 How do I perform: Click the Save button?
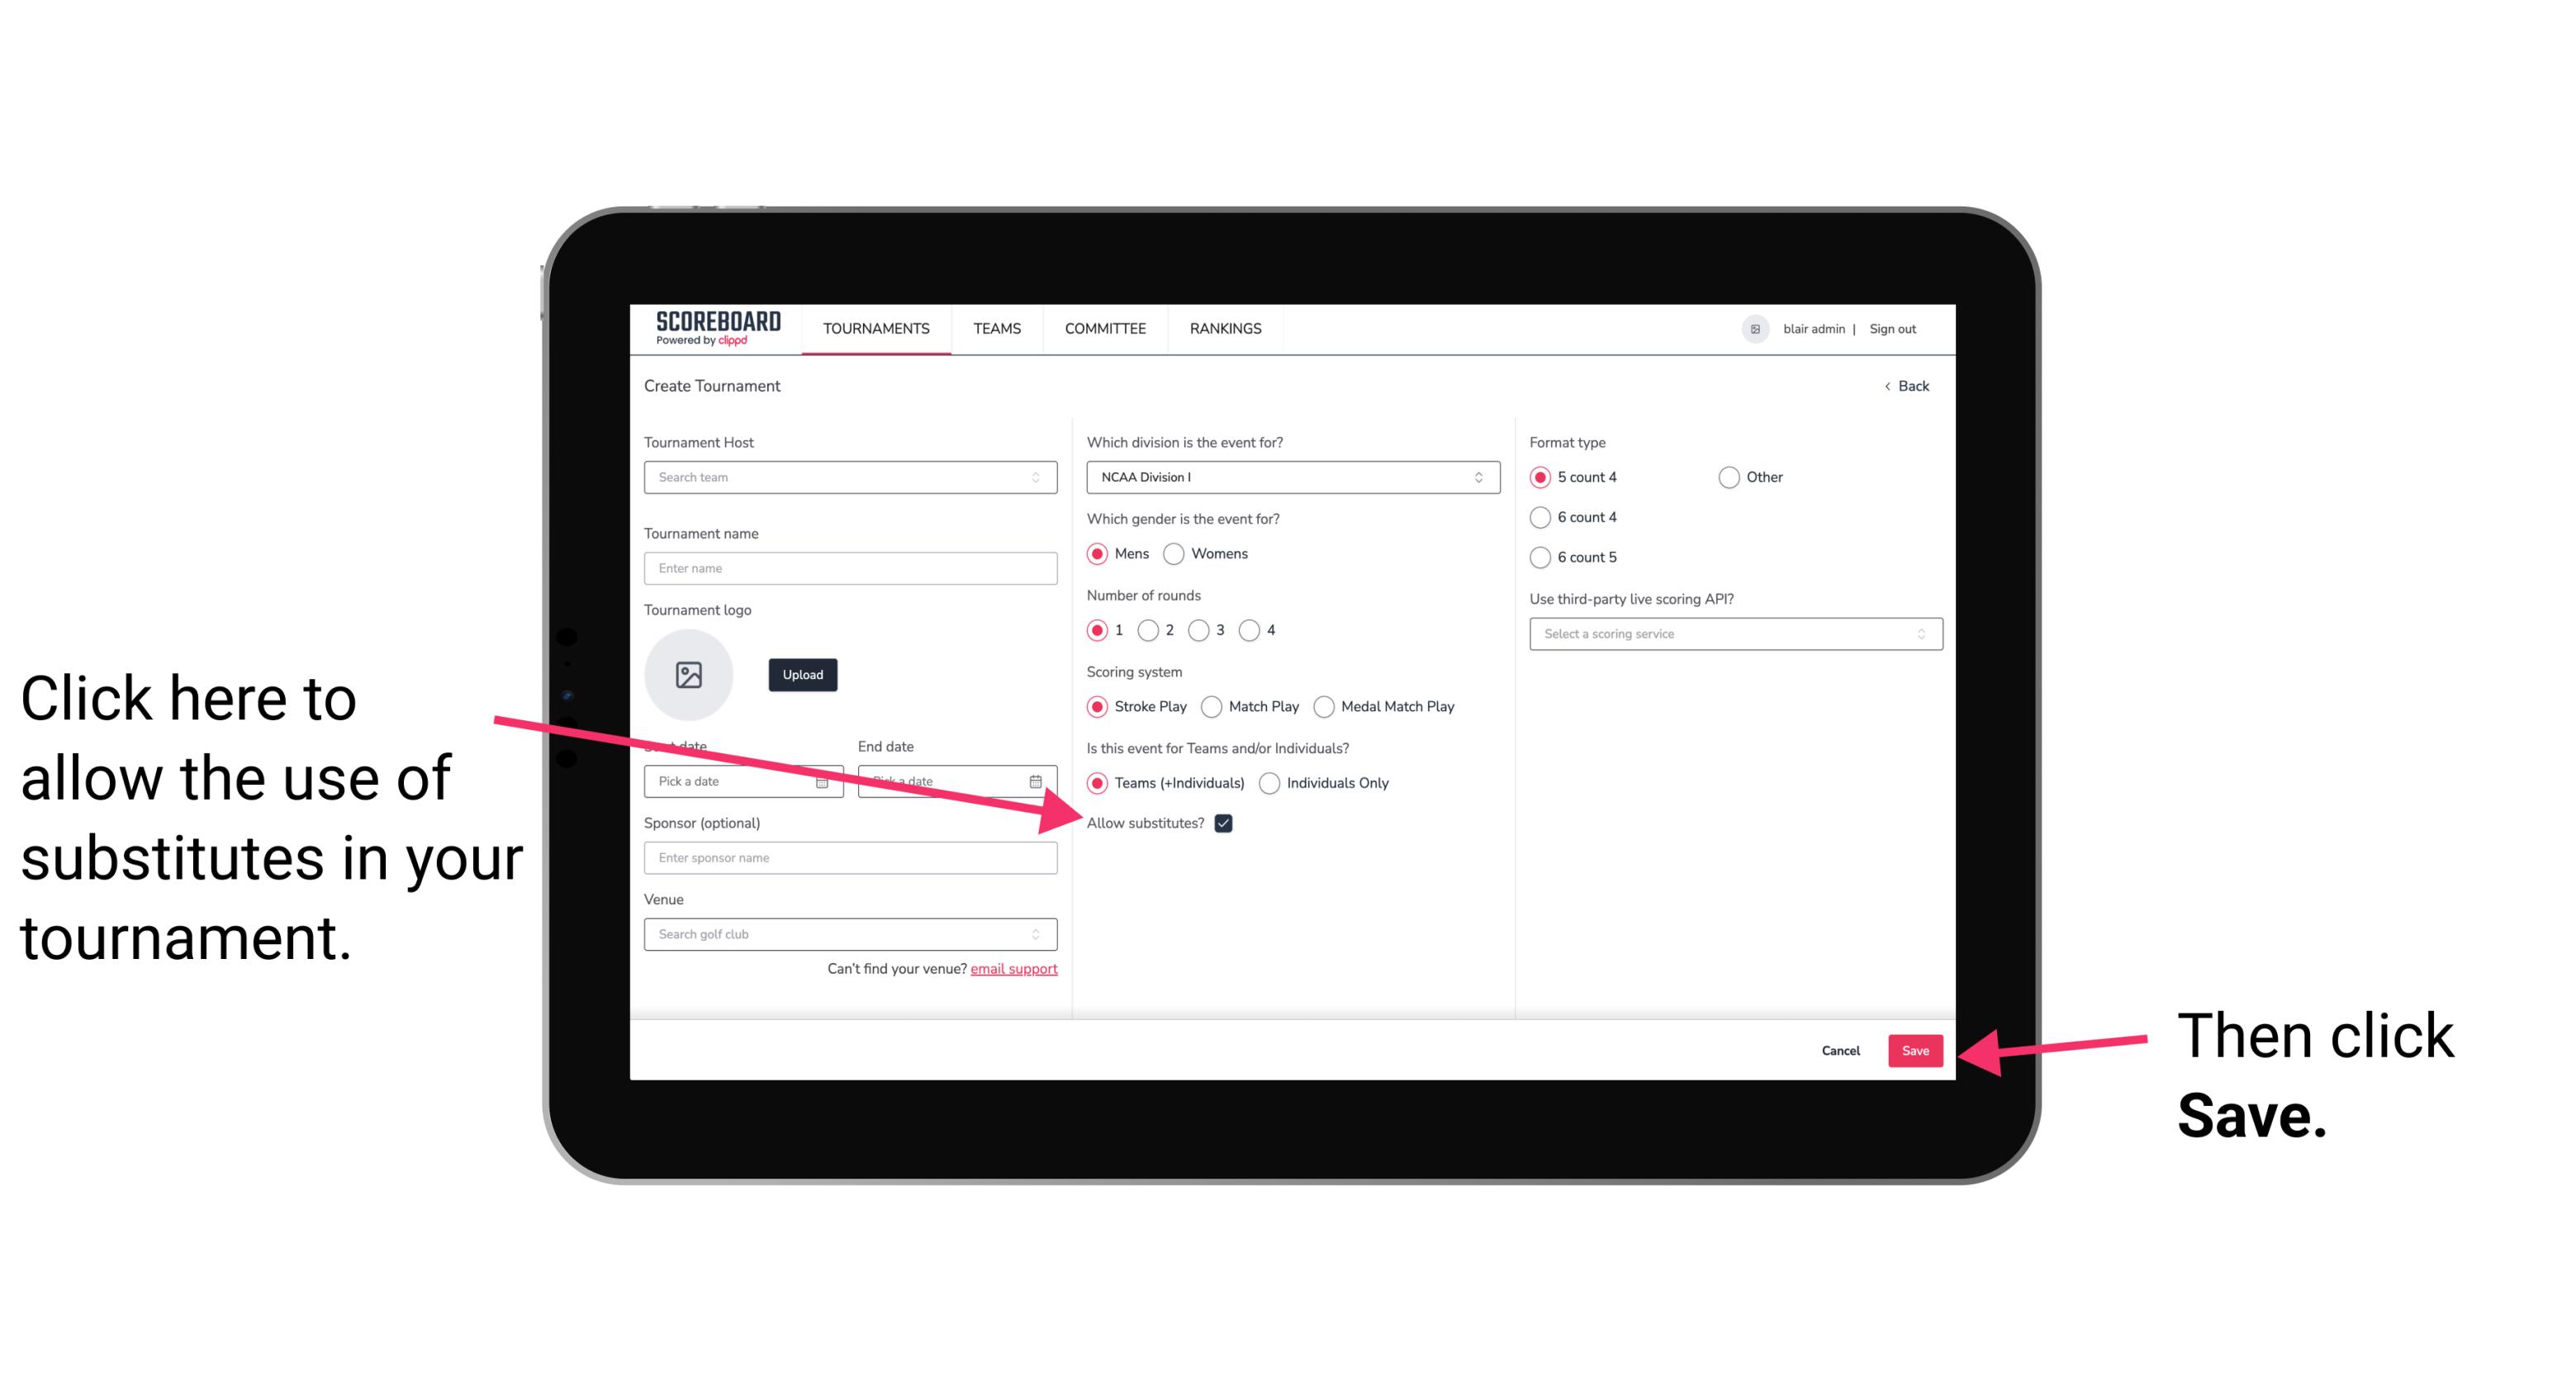[1916, 1048]
